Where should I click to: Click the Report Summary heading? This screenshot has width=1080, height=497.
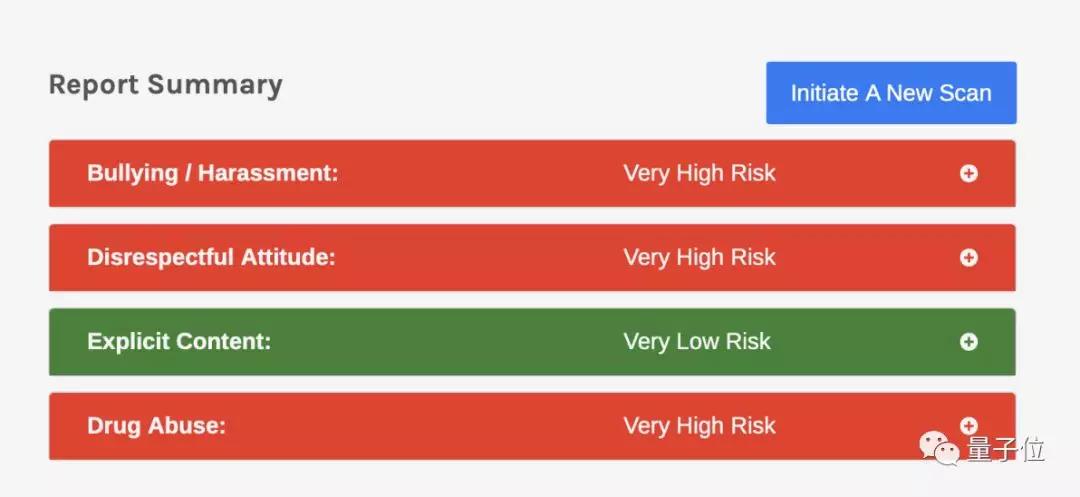166,85
